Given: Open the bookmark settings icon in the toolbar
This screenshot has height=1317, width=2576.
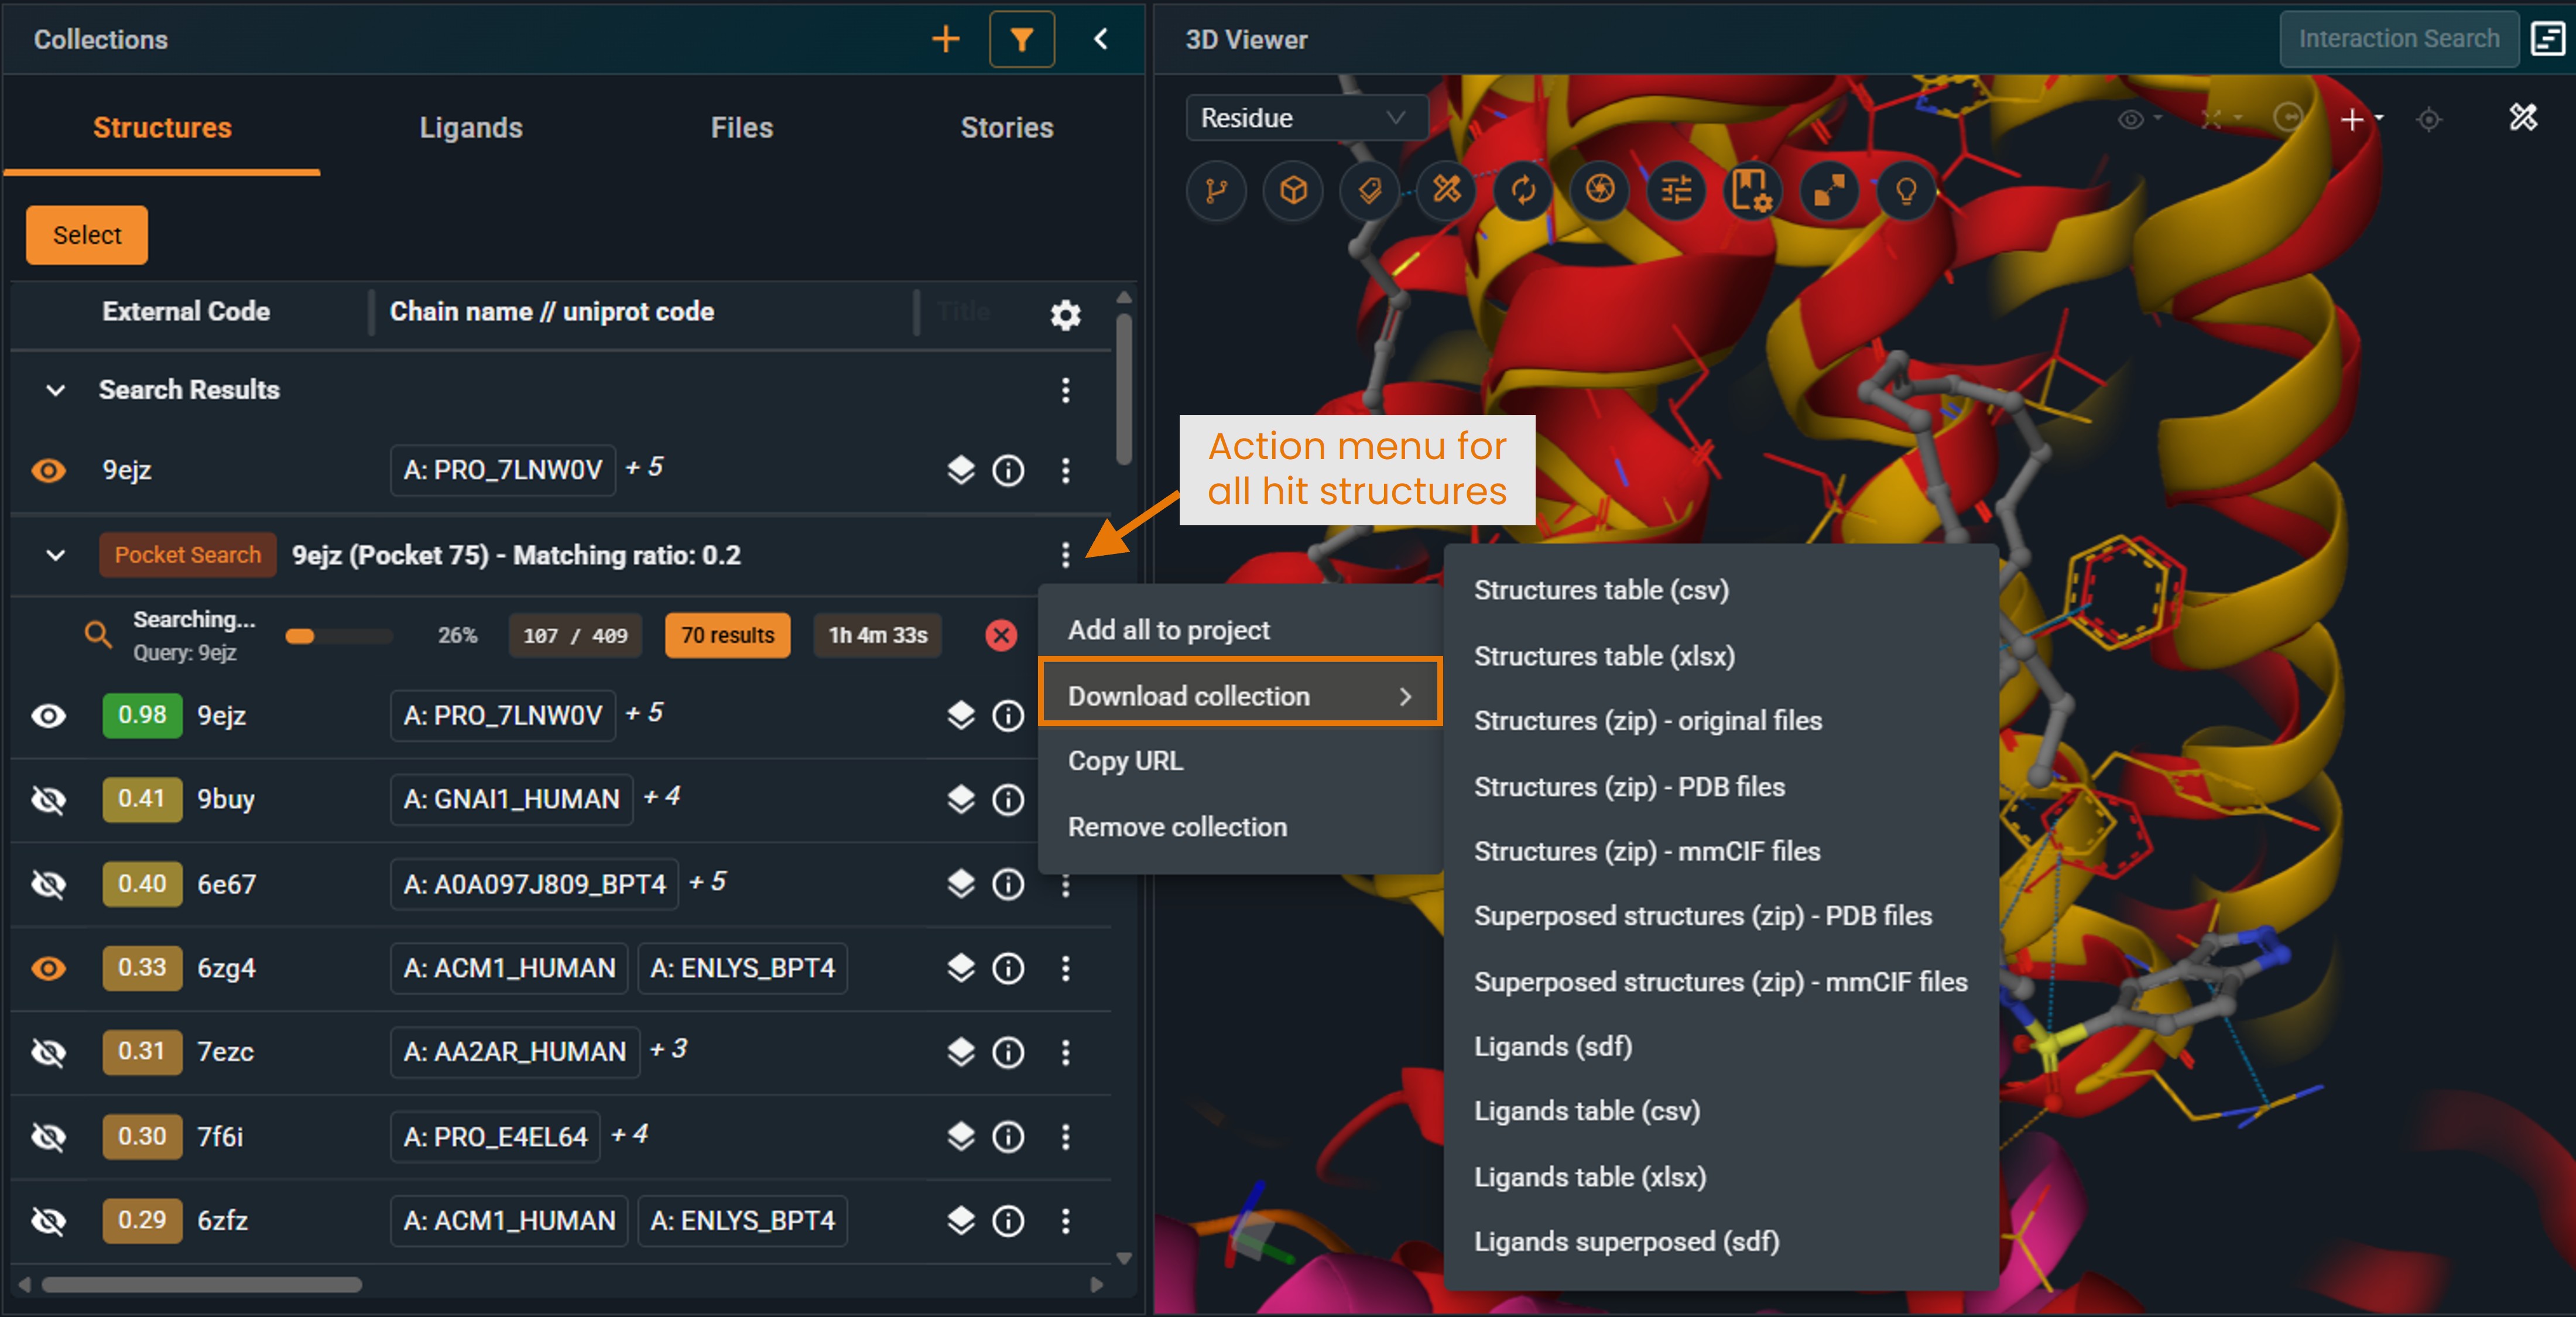Looking at the screenshot, I should tap(1753, 191).
